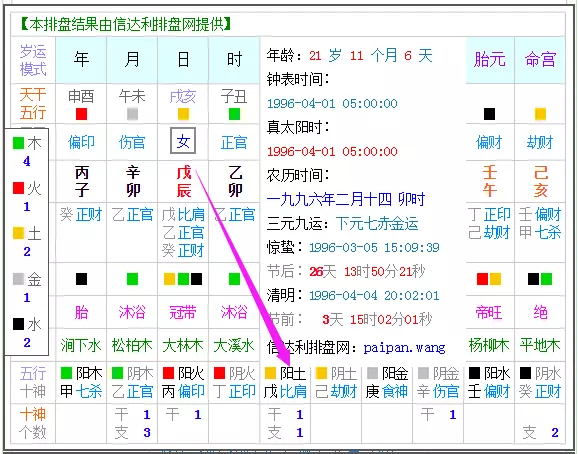
Task: Click the green square beside 阳木
Action: (x=66, y=373)
